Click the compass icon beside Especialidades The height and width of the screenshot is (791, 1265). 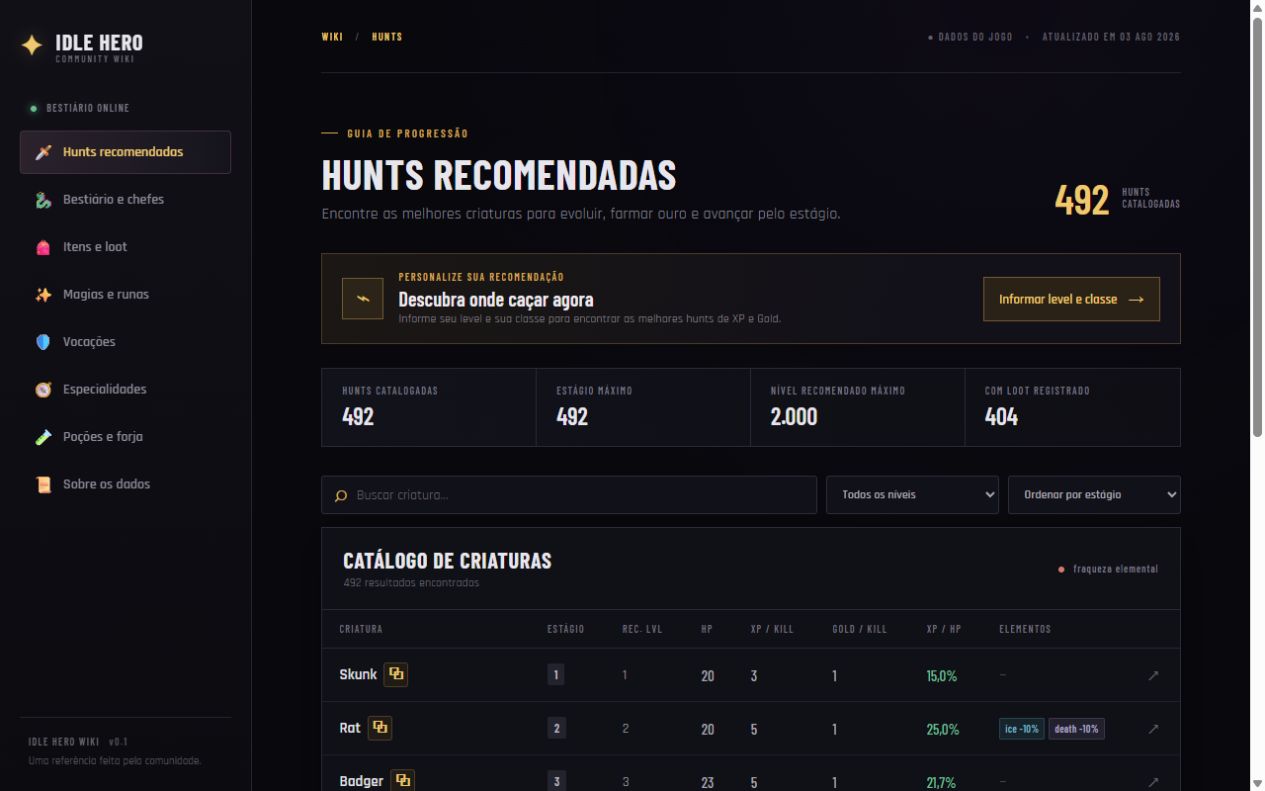coord(43,390)
